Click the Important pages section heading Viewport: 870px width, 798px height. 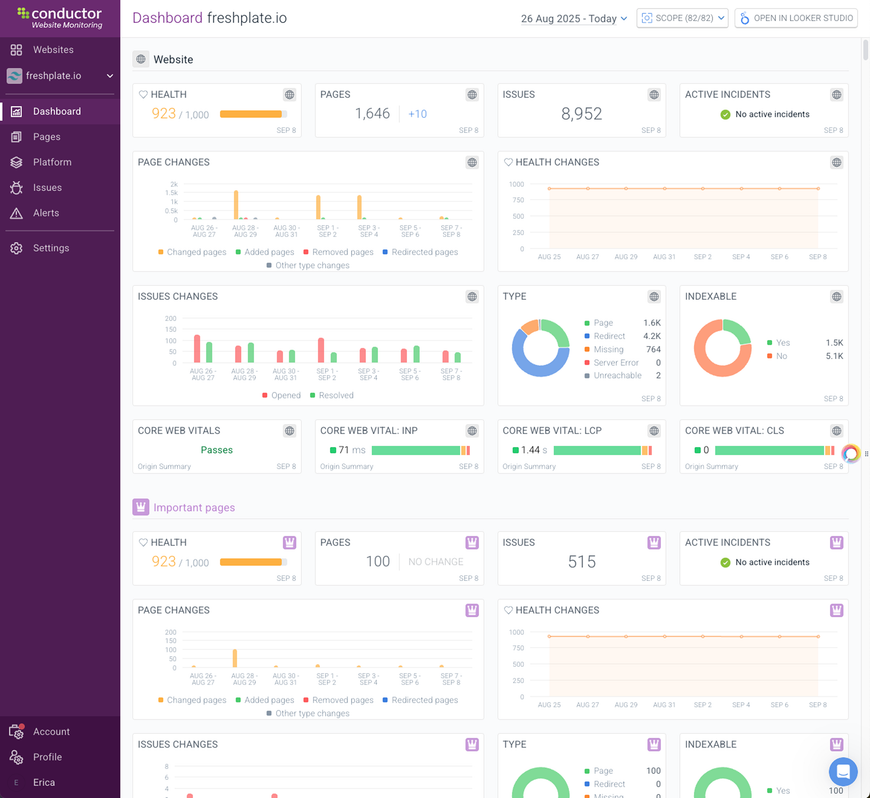(194, 508)
